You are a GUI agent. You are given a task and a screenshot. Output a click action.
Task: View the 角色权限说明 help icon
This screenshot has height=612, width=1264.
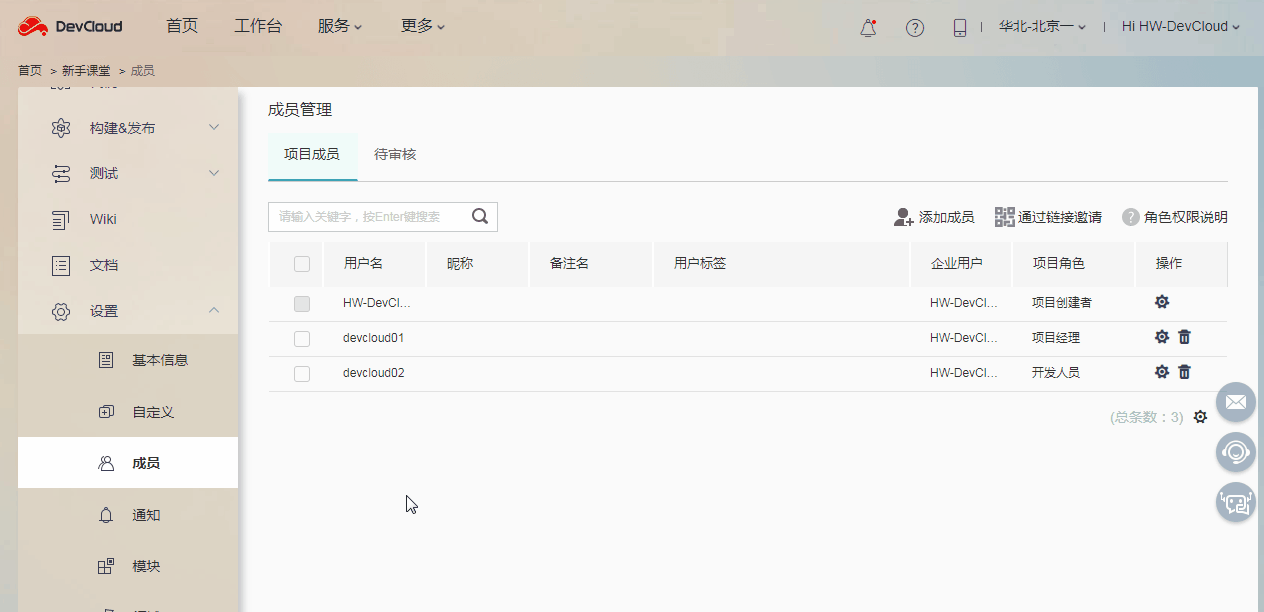coord(1130,217)
